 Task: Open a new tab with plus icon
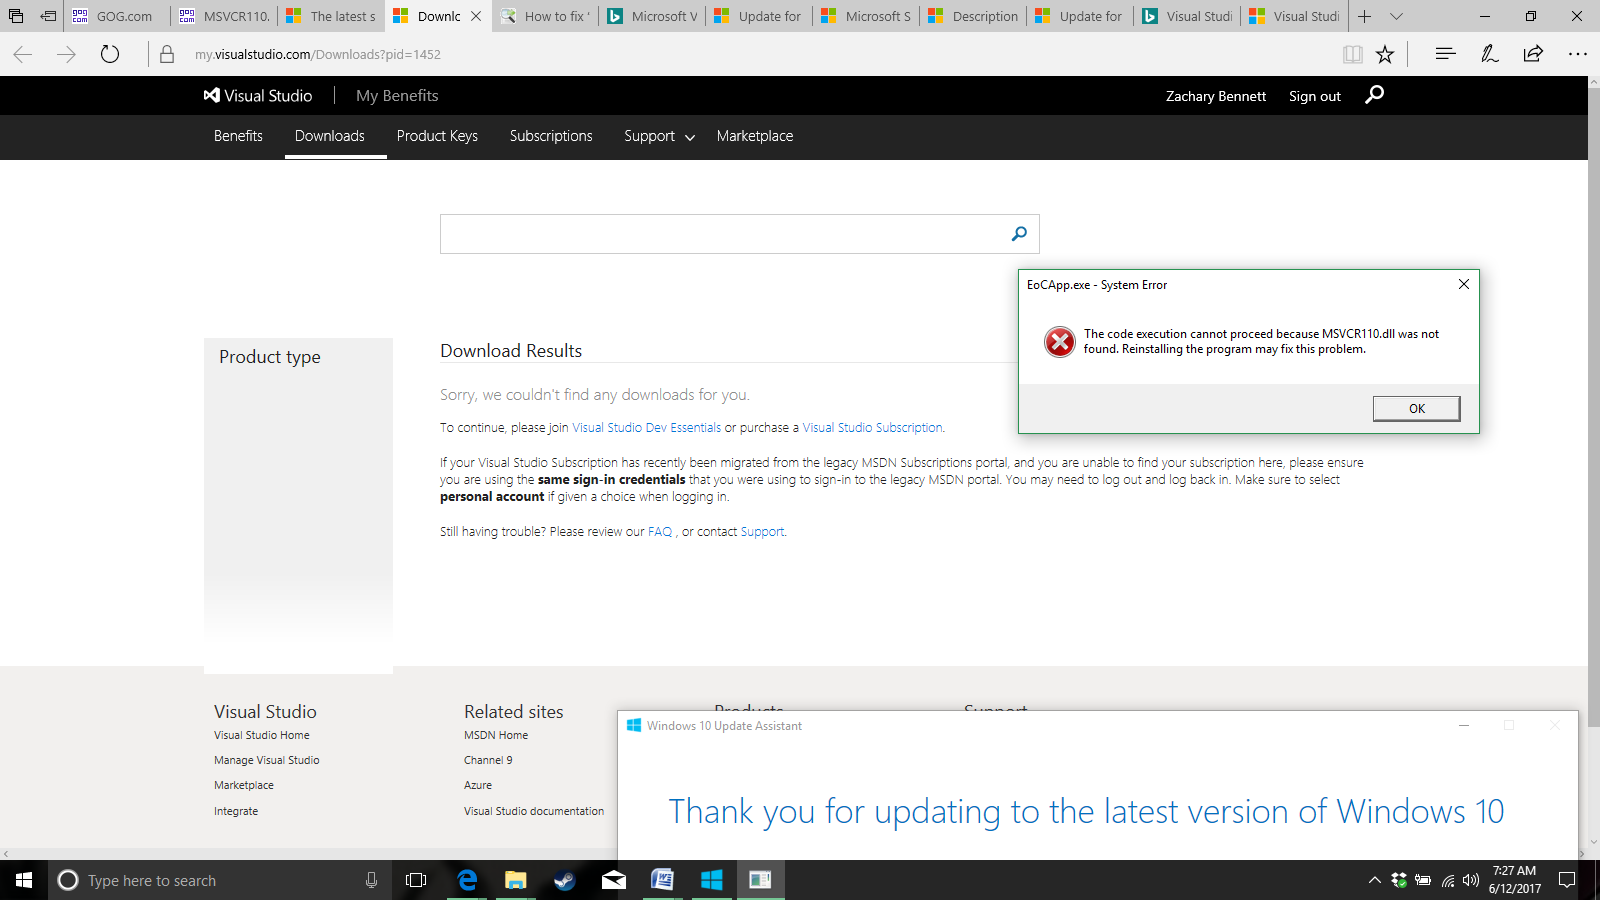[x=1364, y=16]
